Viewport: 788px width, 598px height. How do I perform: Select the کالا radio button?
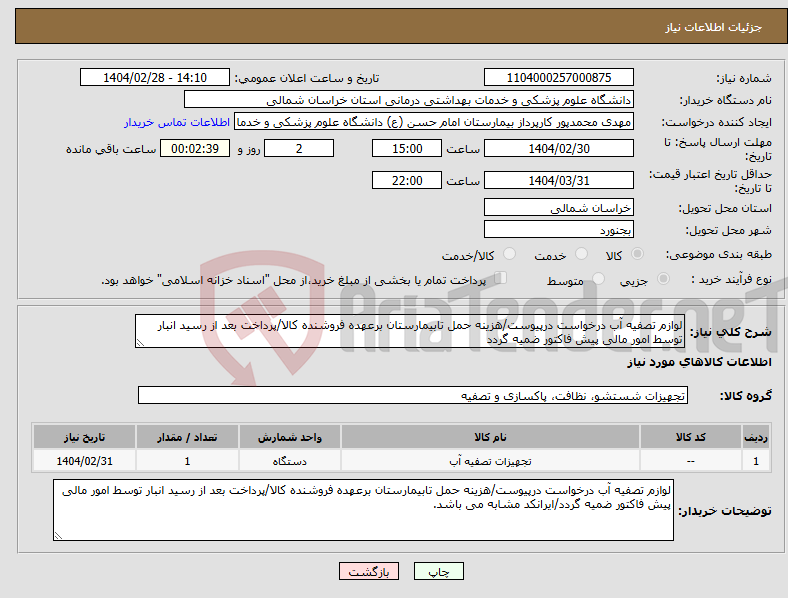click(x=637, y=254)
